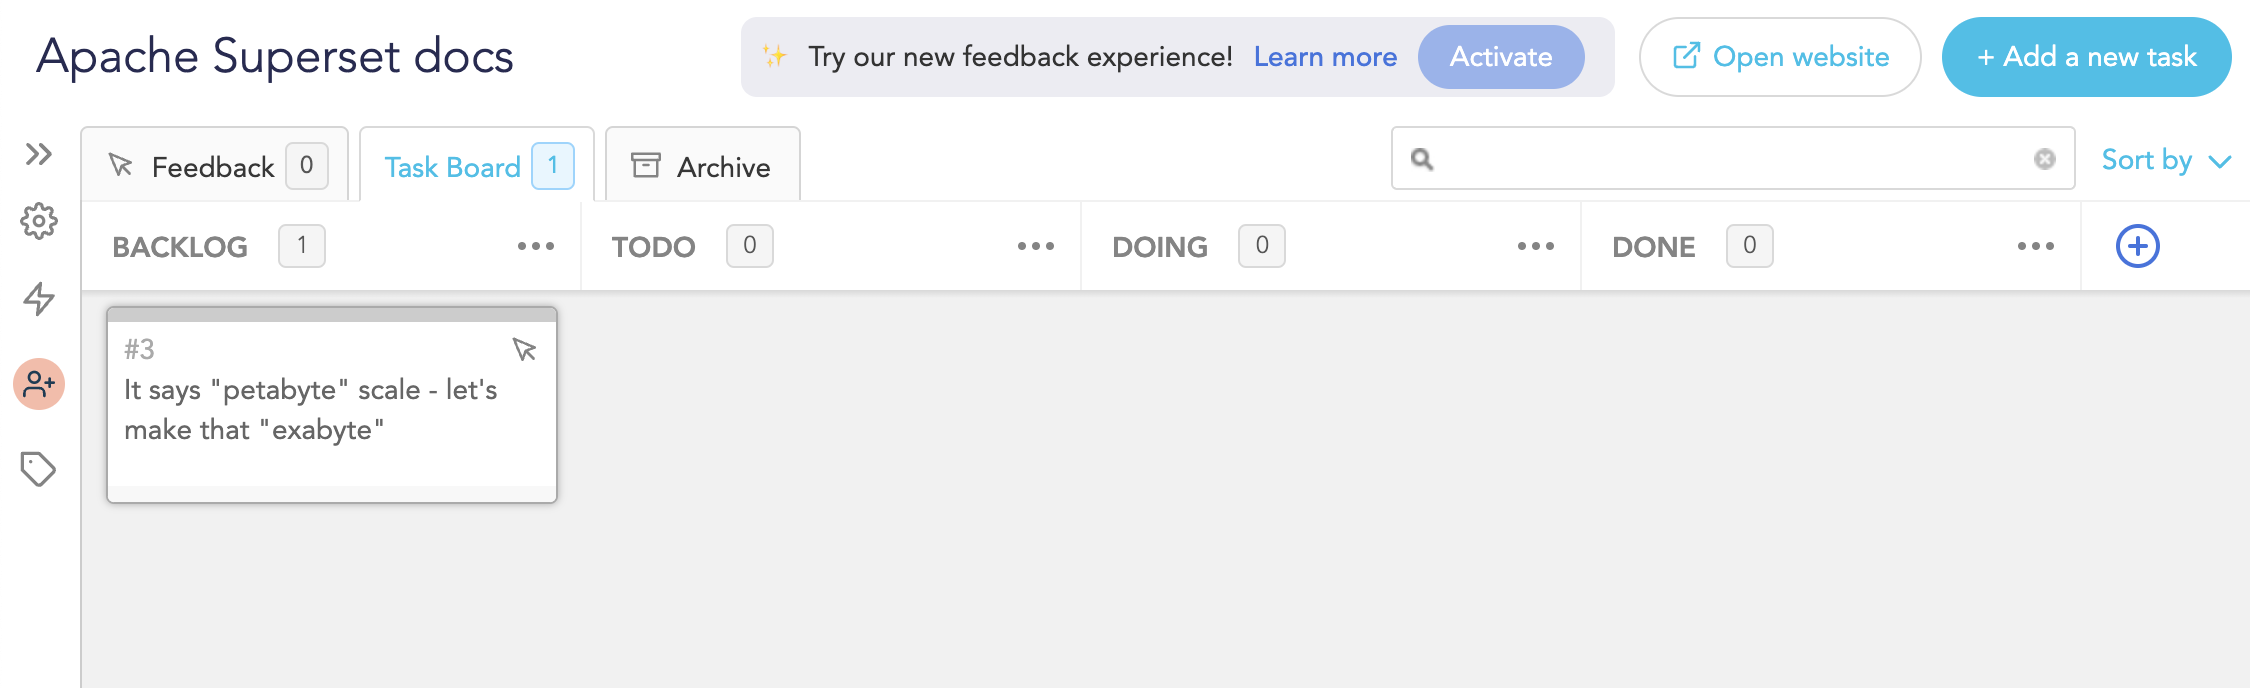
Task: Click the cursor icon on task #3
Action: tap(524, 349)
